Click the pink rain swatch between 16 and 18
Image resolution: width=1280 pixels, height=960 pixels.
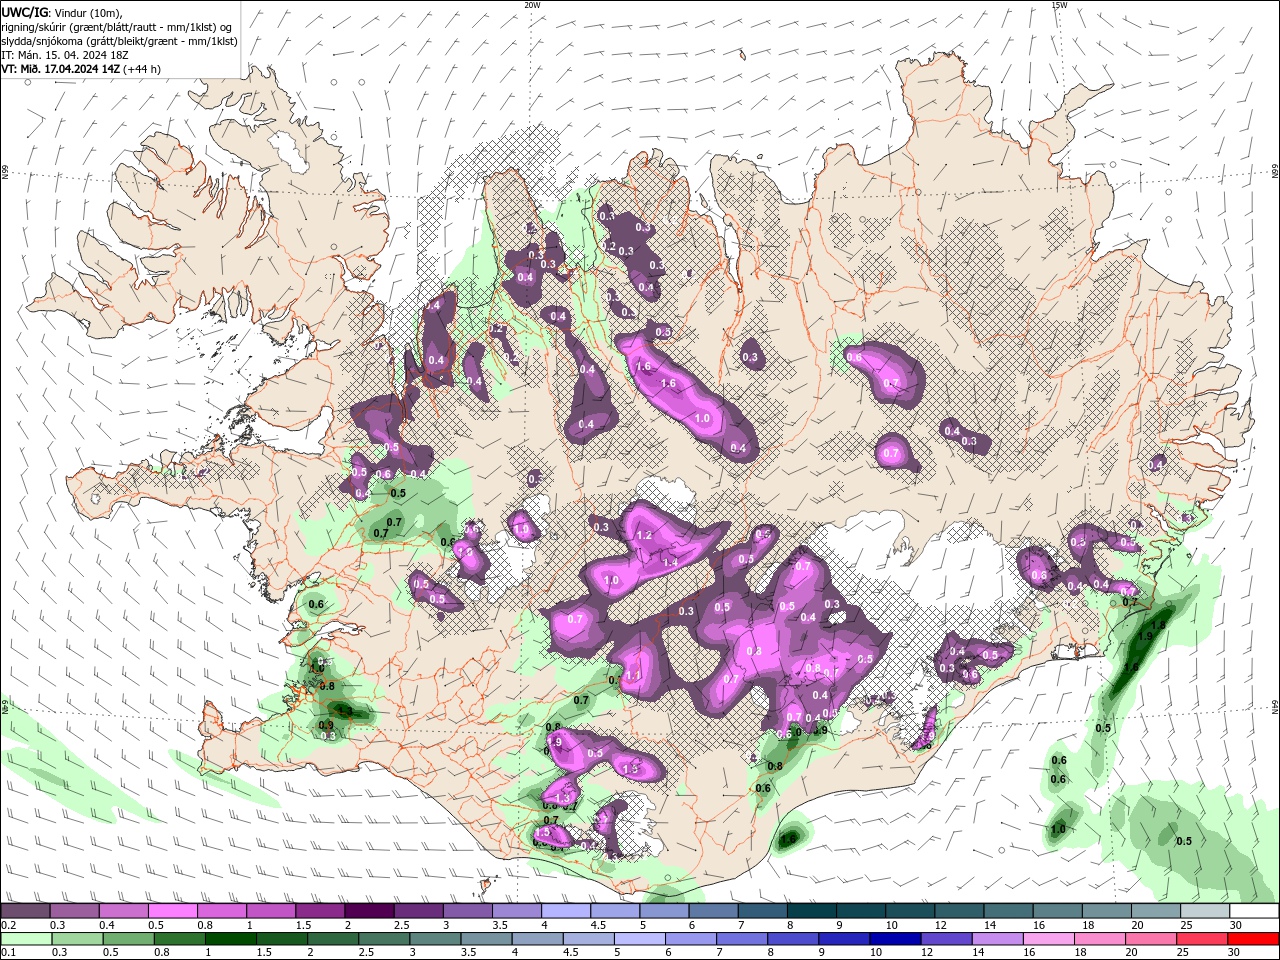pyautogui.click(x=1048, y=939)
